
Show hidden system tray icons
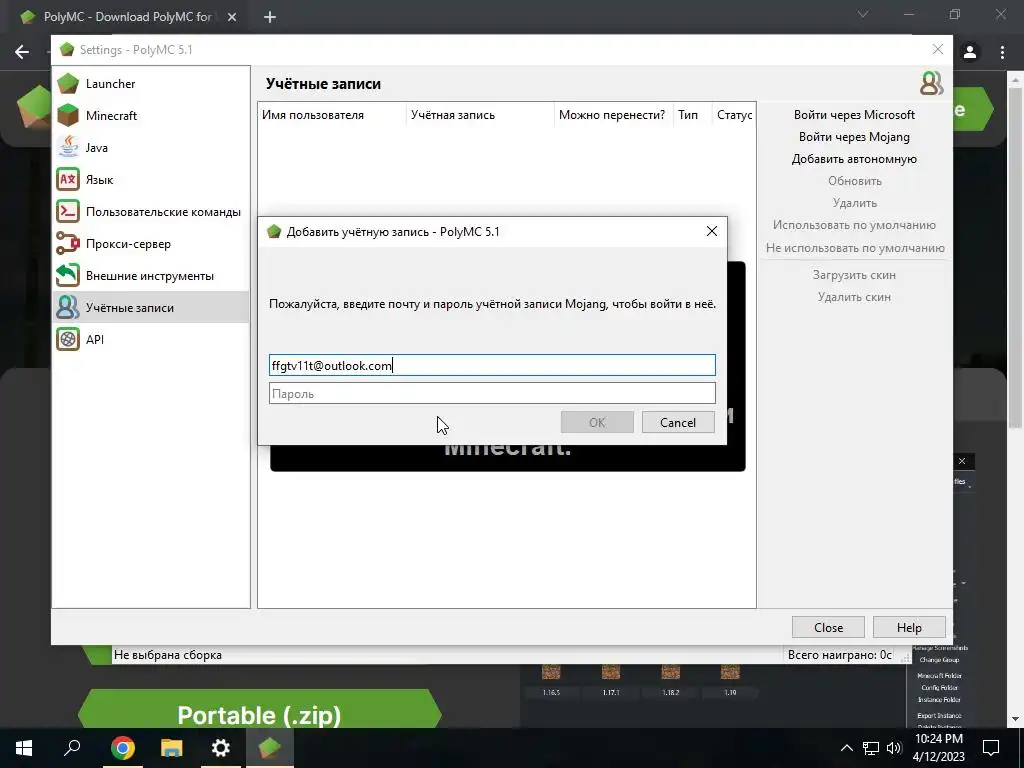(846, 748)
